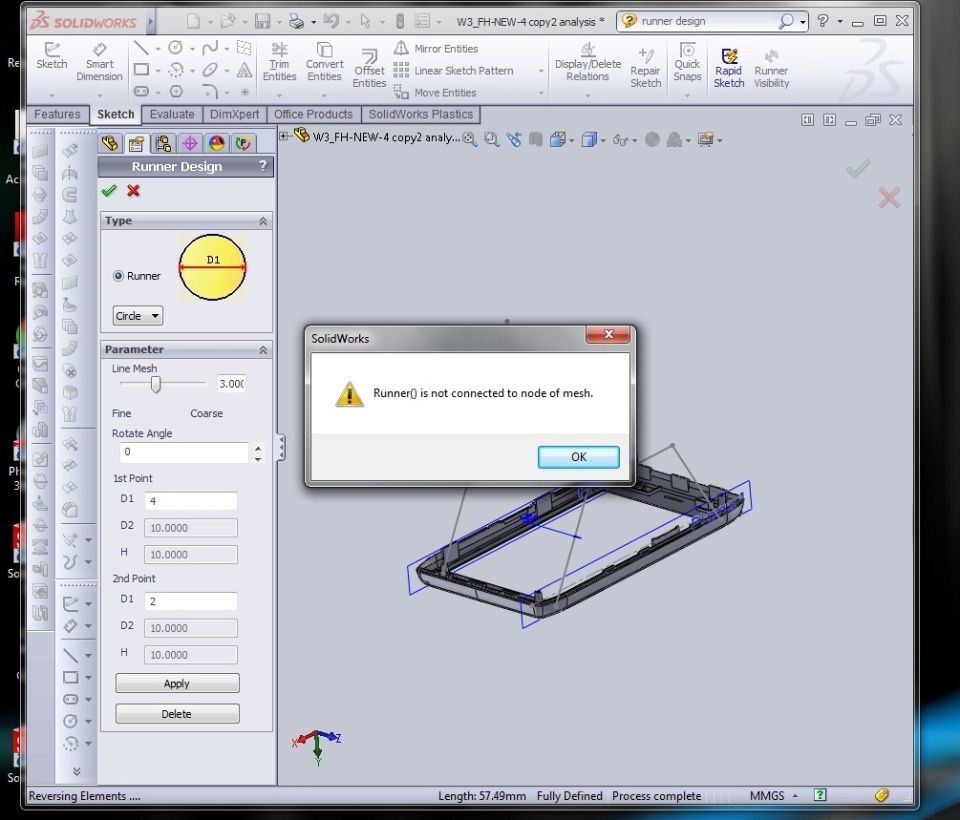Open the FeatureManager design tree tab icon
Viewport: 960px width, 820px height.
110,143
